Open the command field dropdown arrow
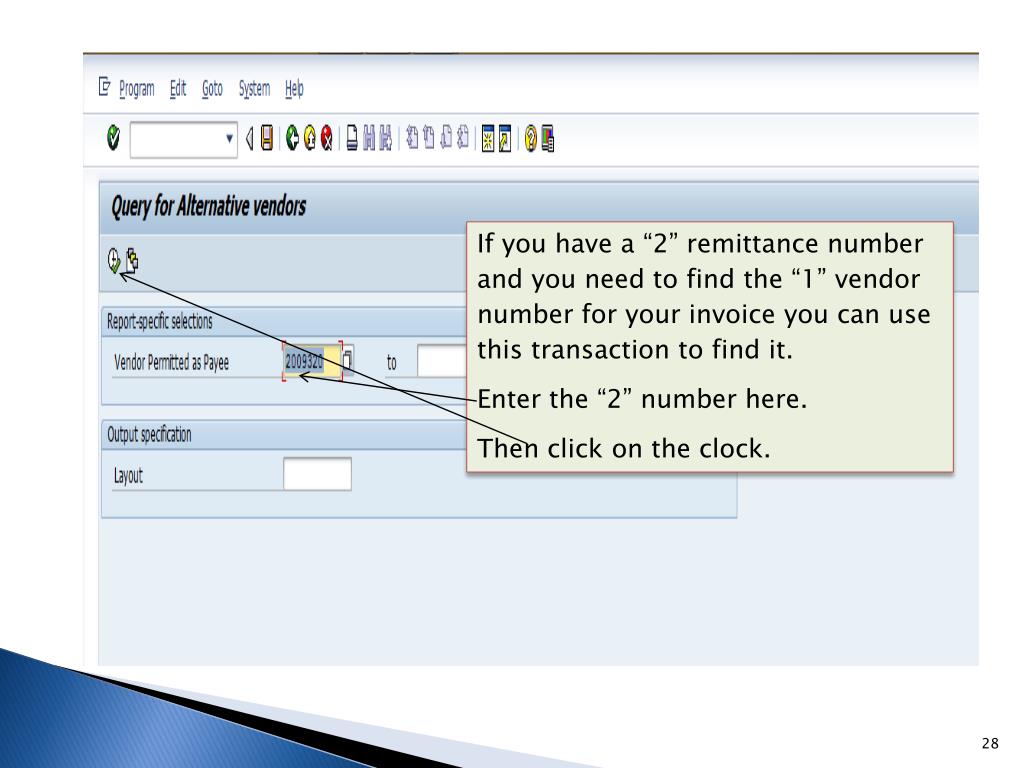1024x768 pixels. coord(229,138)
